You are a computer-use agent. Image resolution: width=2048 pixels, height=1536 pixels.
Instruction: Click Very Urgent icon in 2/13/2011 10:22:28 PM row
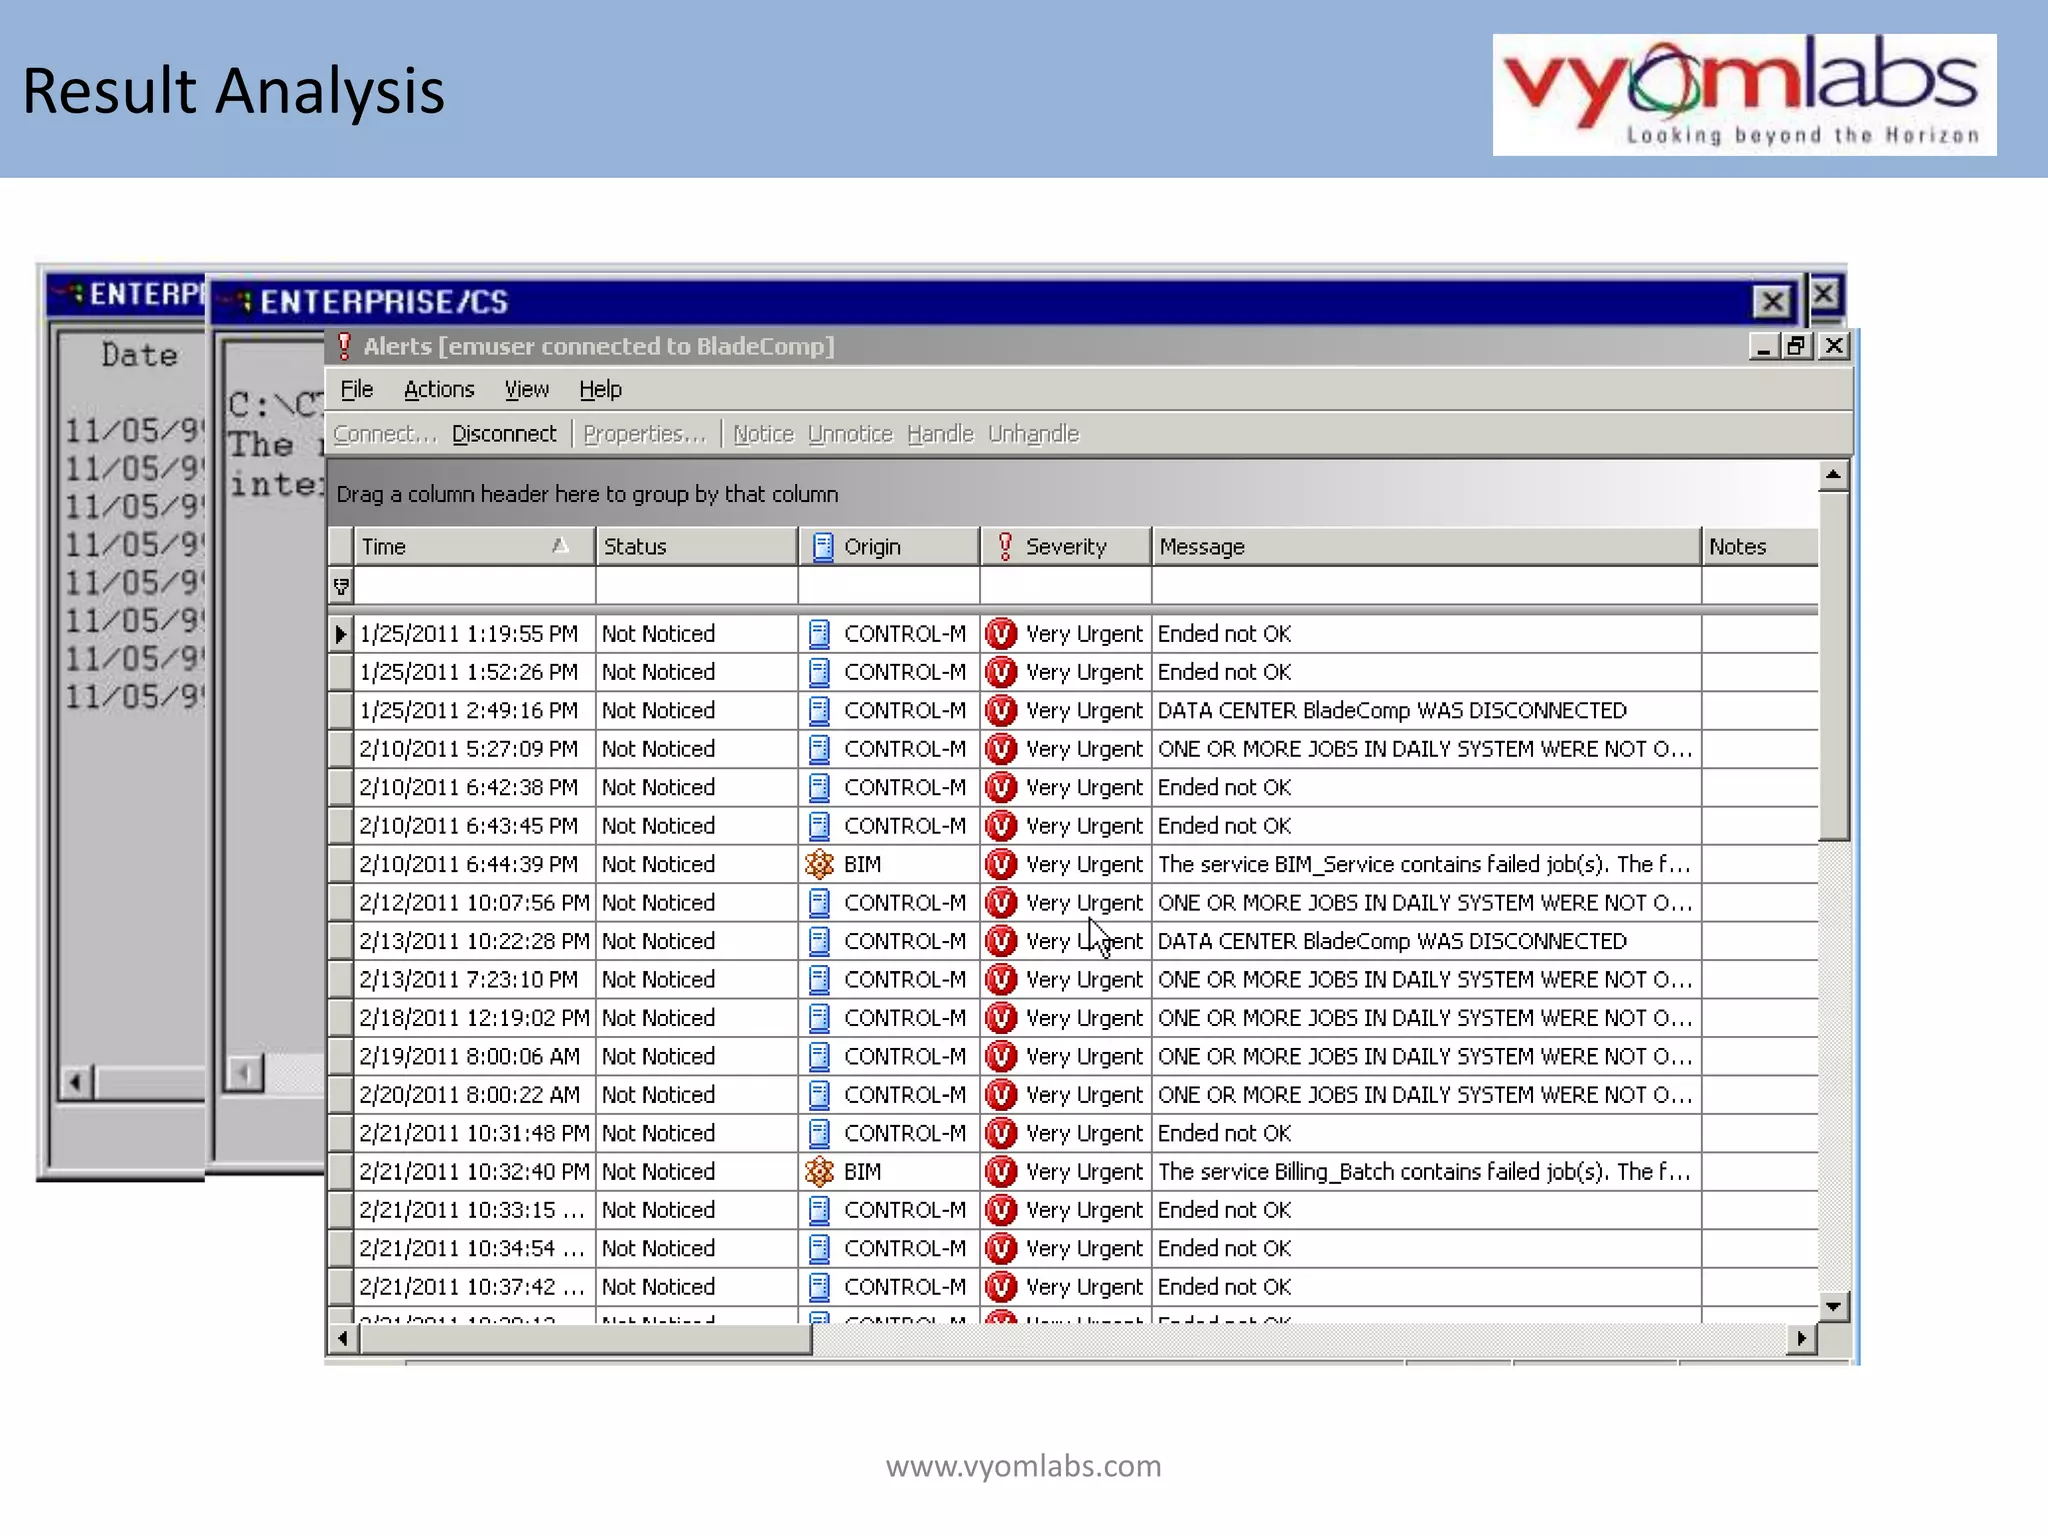tap(1001, 941)
